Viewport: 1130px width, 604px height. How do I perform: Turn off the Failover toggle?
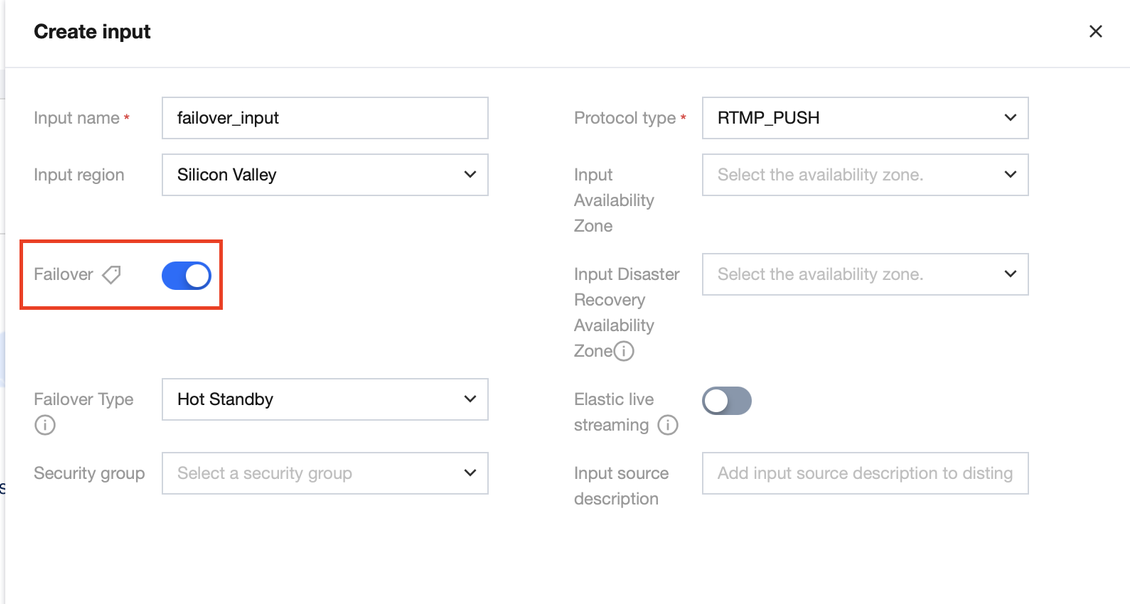coord(187,275)
